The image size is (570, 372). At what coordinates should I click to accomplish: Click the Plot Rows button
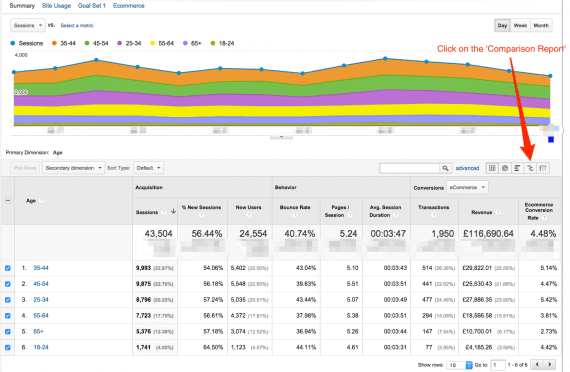[25, 168]
